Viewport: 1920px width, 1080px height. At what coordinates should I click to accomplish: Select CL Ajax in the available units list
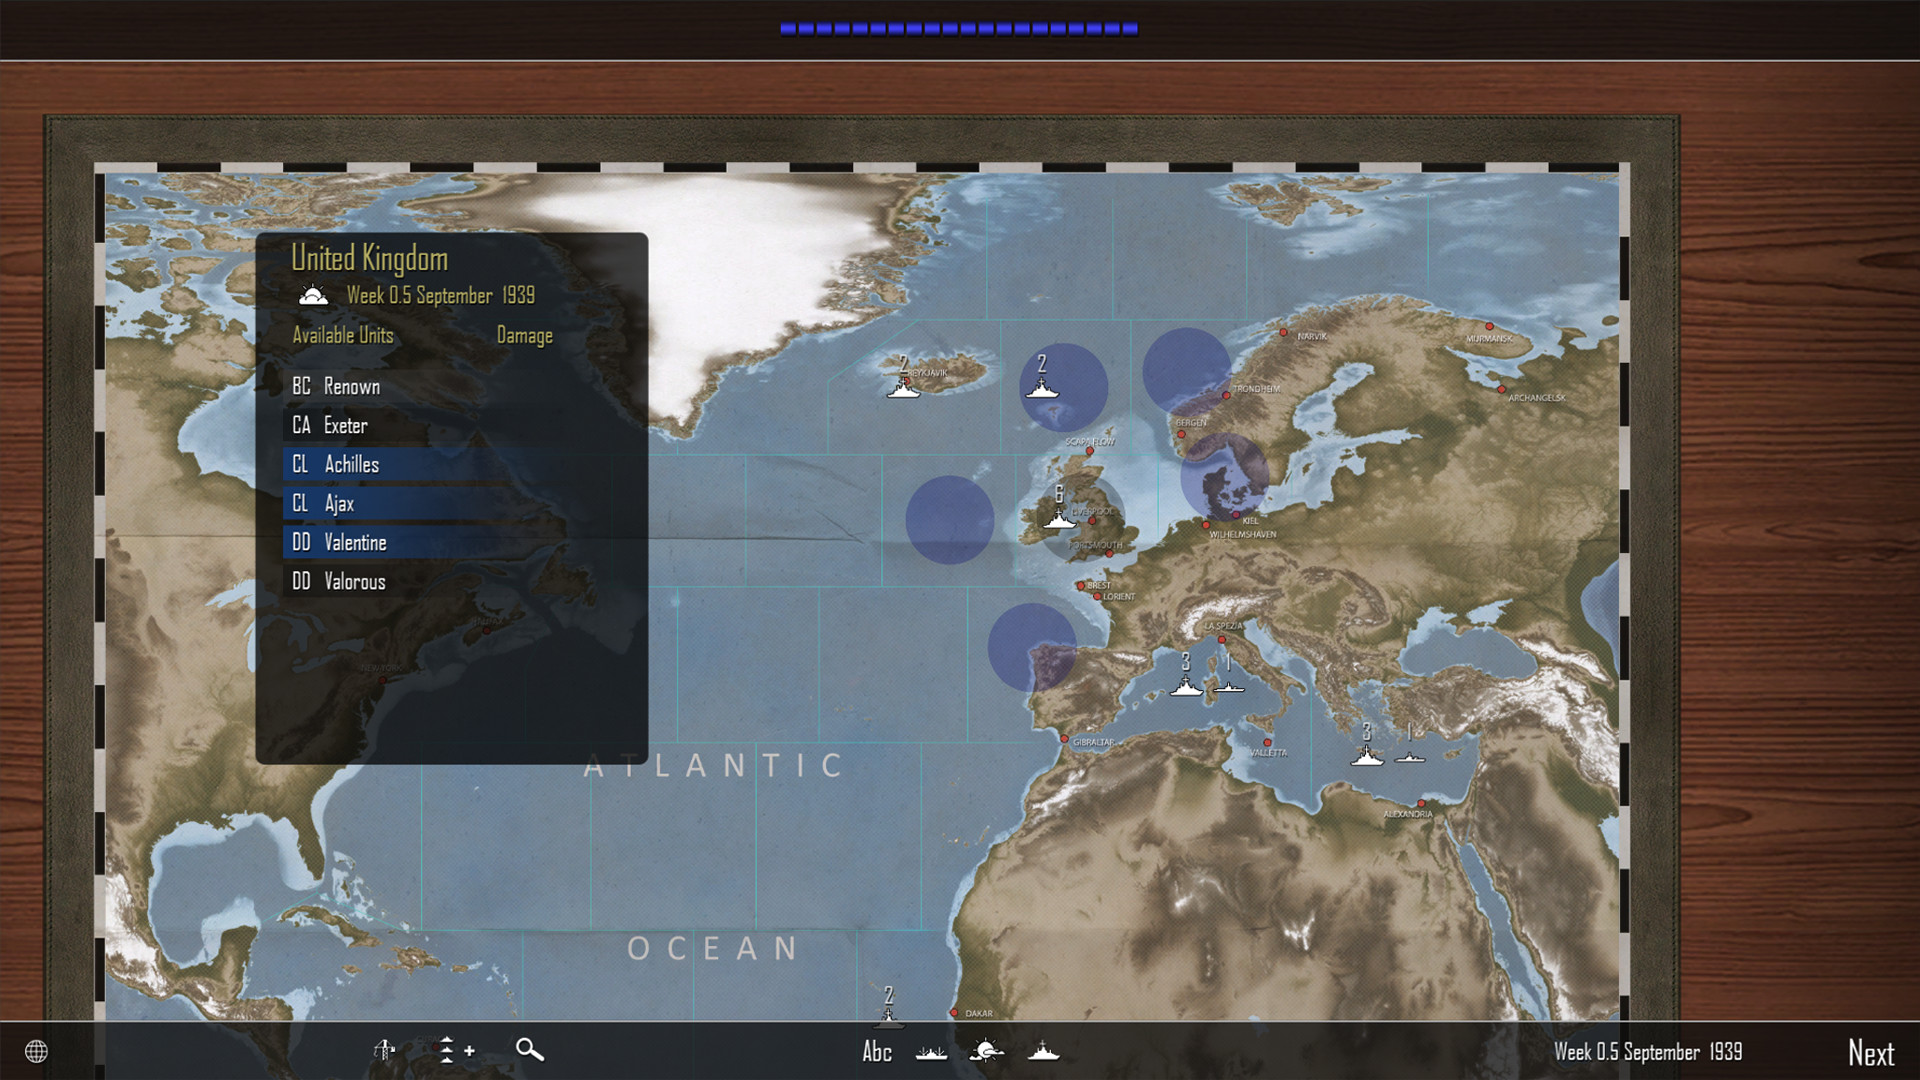(338, 503)
